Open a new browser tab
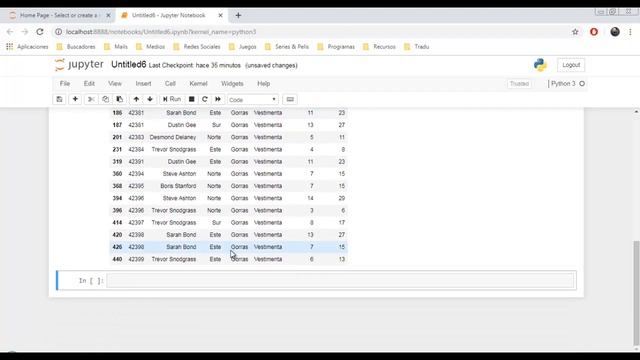 pyautogui.click(x=238, y=16)
